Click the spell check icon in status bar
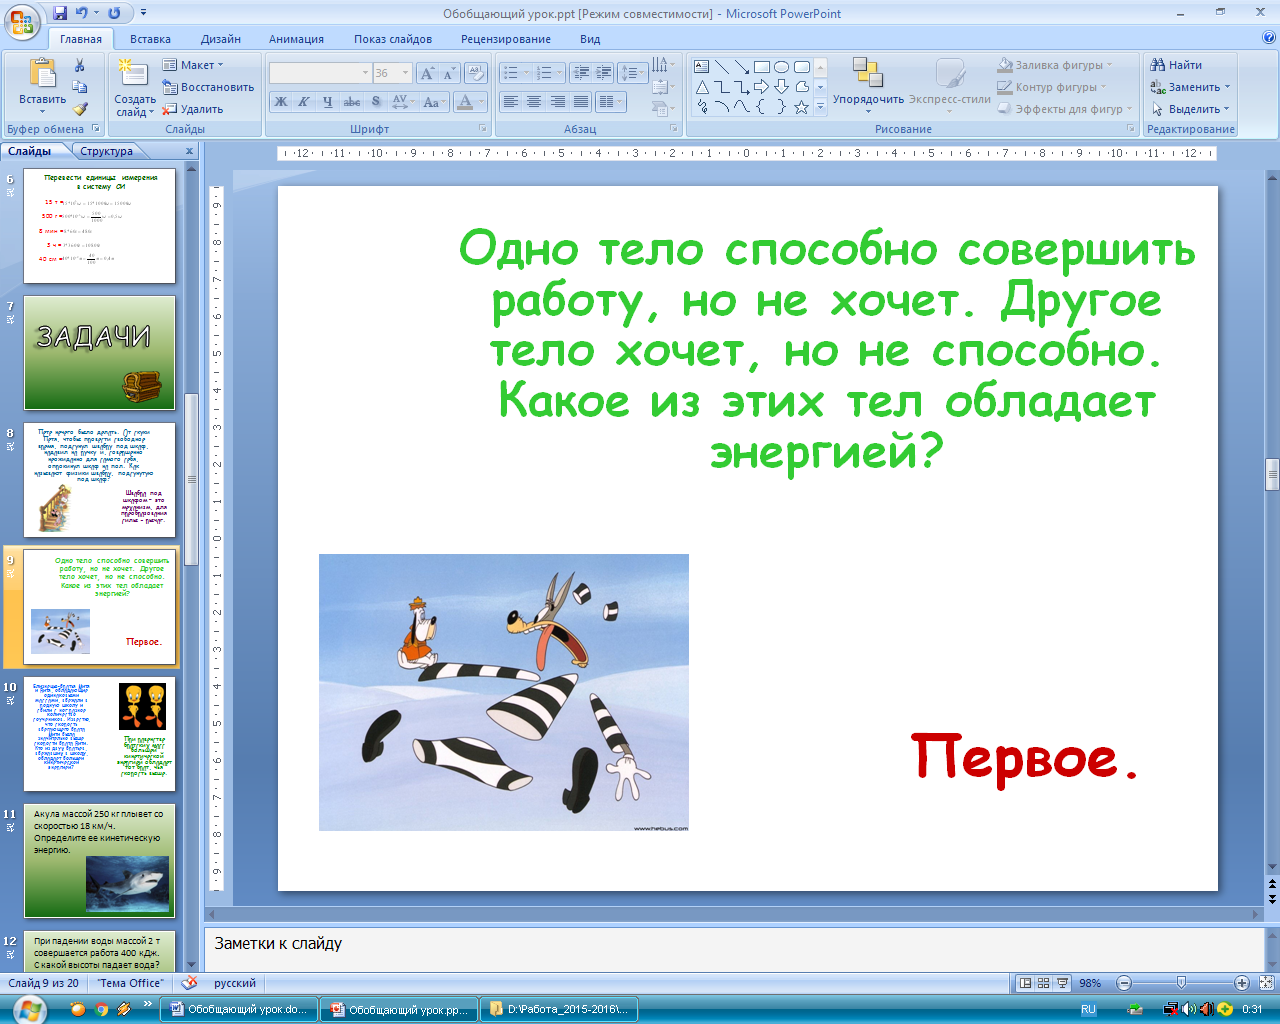 click(x=189, y=983)
